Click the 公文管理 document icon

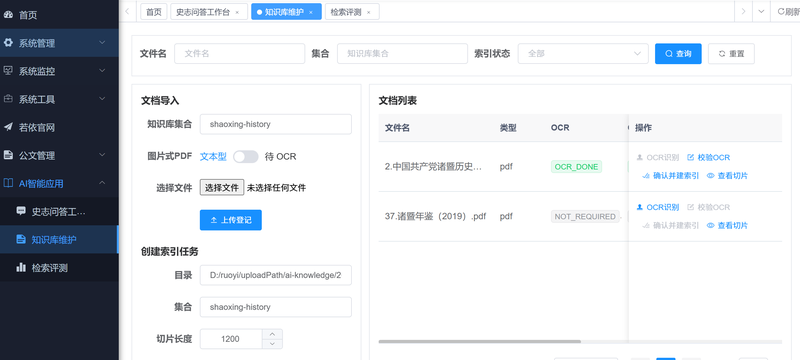[8, 155]
